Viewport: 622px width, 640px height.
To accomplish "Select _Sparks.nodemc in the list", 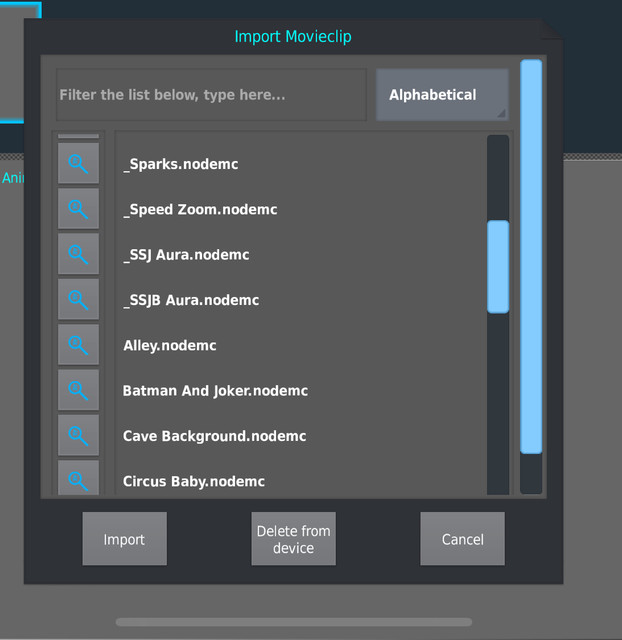I will 301,164.
